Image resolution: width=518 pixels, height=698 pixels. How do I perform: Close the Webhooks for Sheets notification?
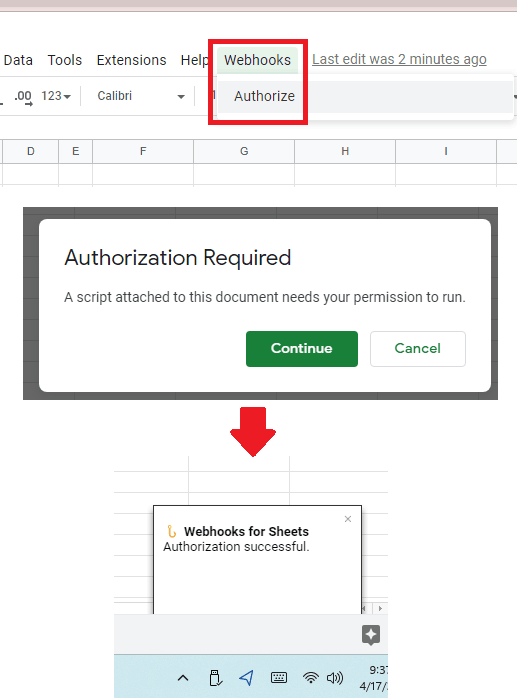point(348,519)
